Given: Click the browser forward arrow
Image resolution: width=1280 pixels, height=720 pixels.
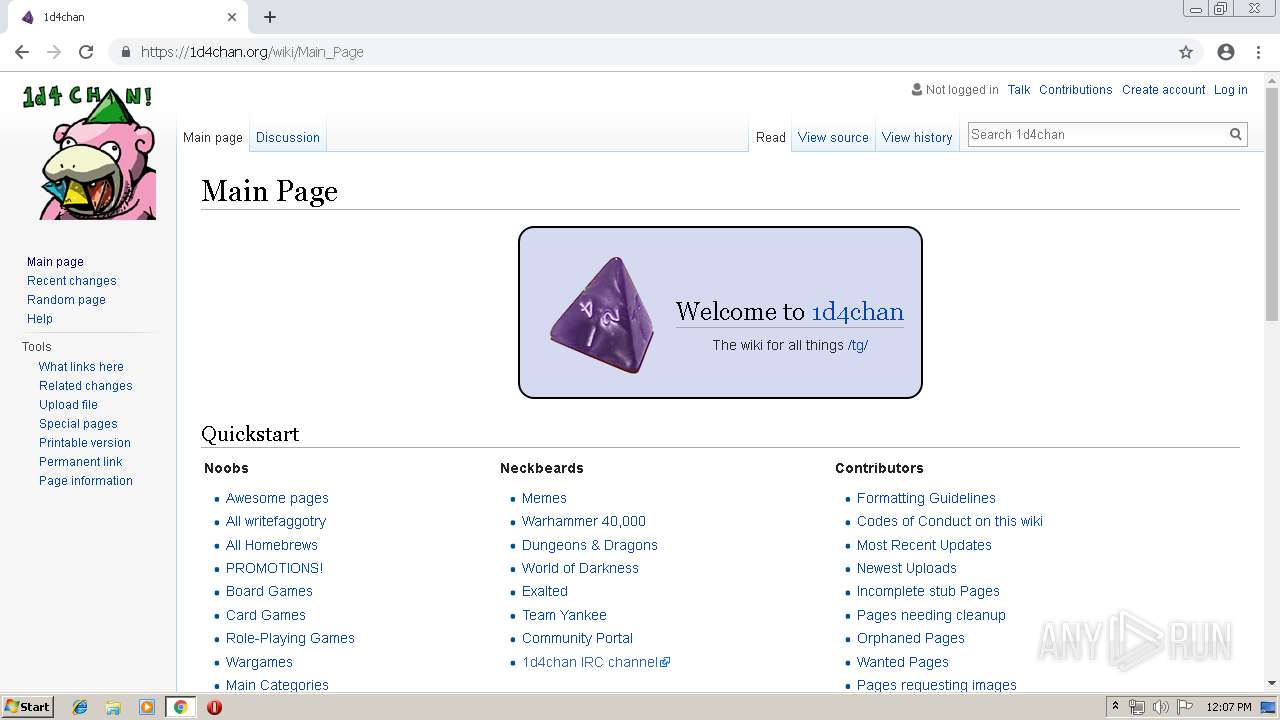Looking at the screenshot, I should 54,52.
